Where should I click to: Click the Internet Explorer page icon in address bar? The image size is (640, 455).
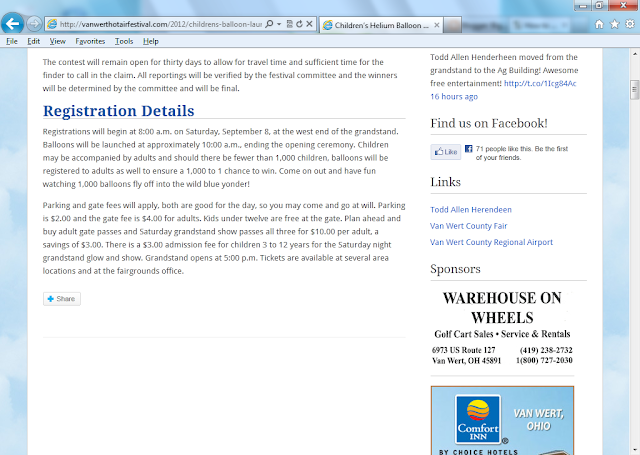coord(52,24)
